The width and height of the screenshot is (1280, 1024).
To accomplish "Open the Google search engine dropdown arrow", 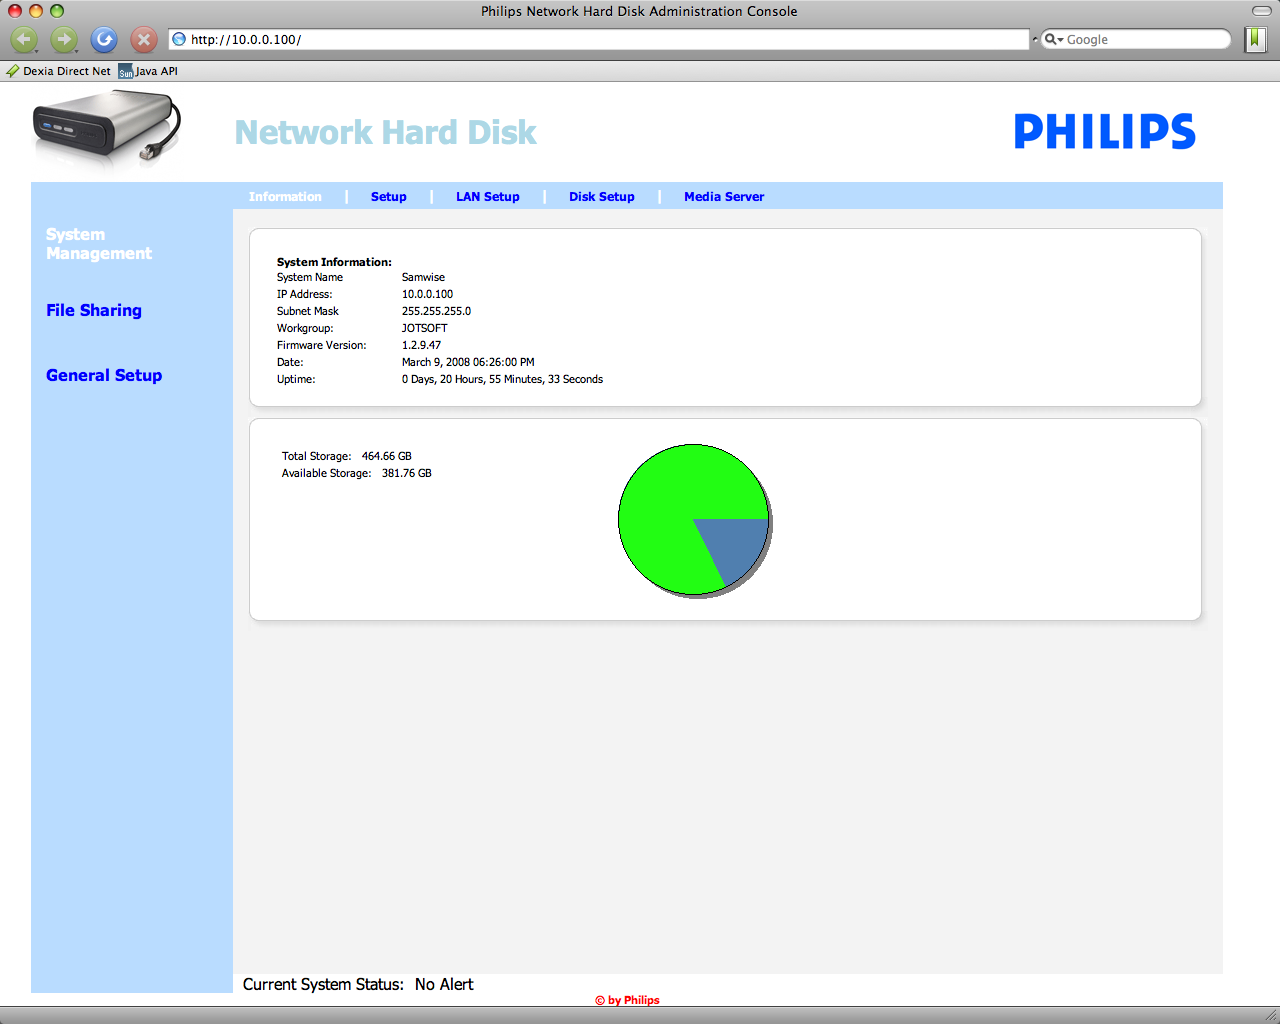I will point(1054,40).
